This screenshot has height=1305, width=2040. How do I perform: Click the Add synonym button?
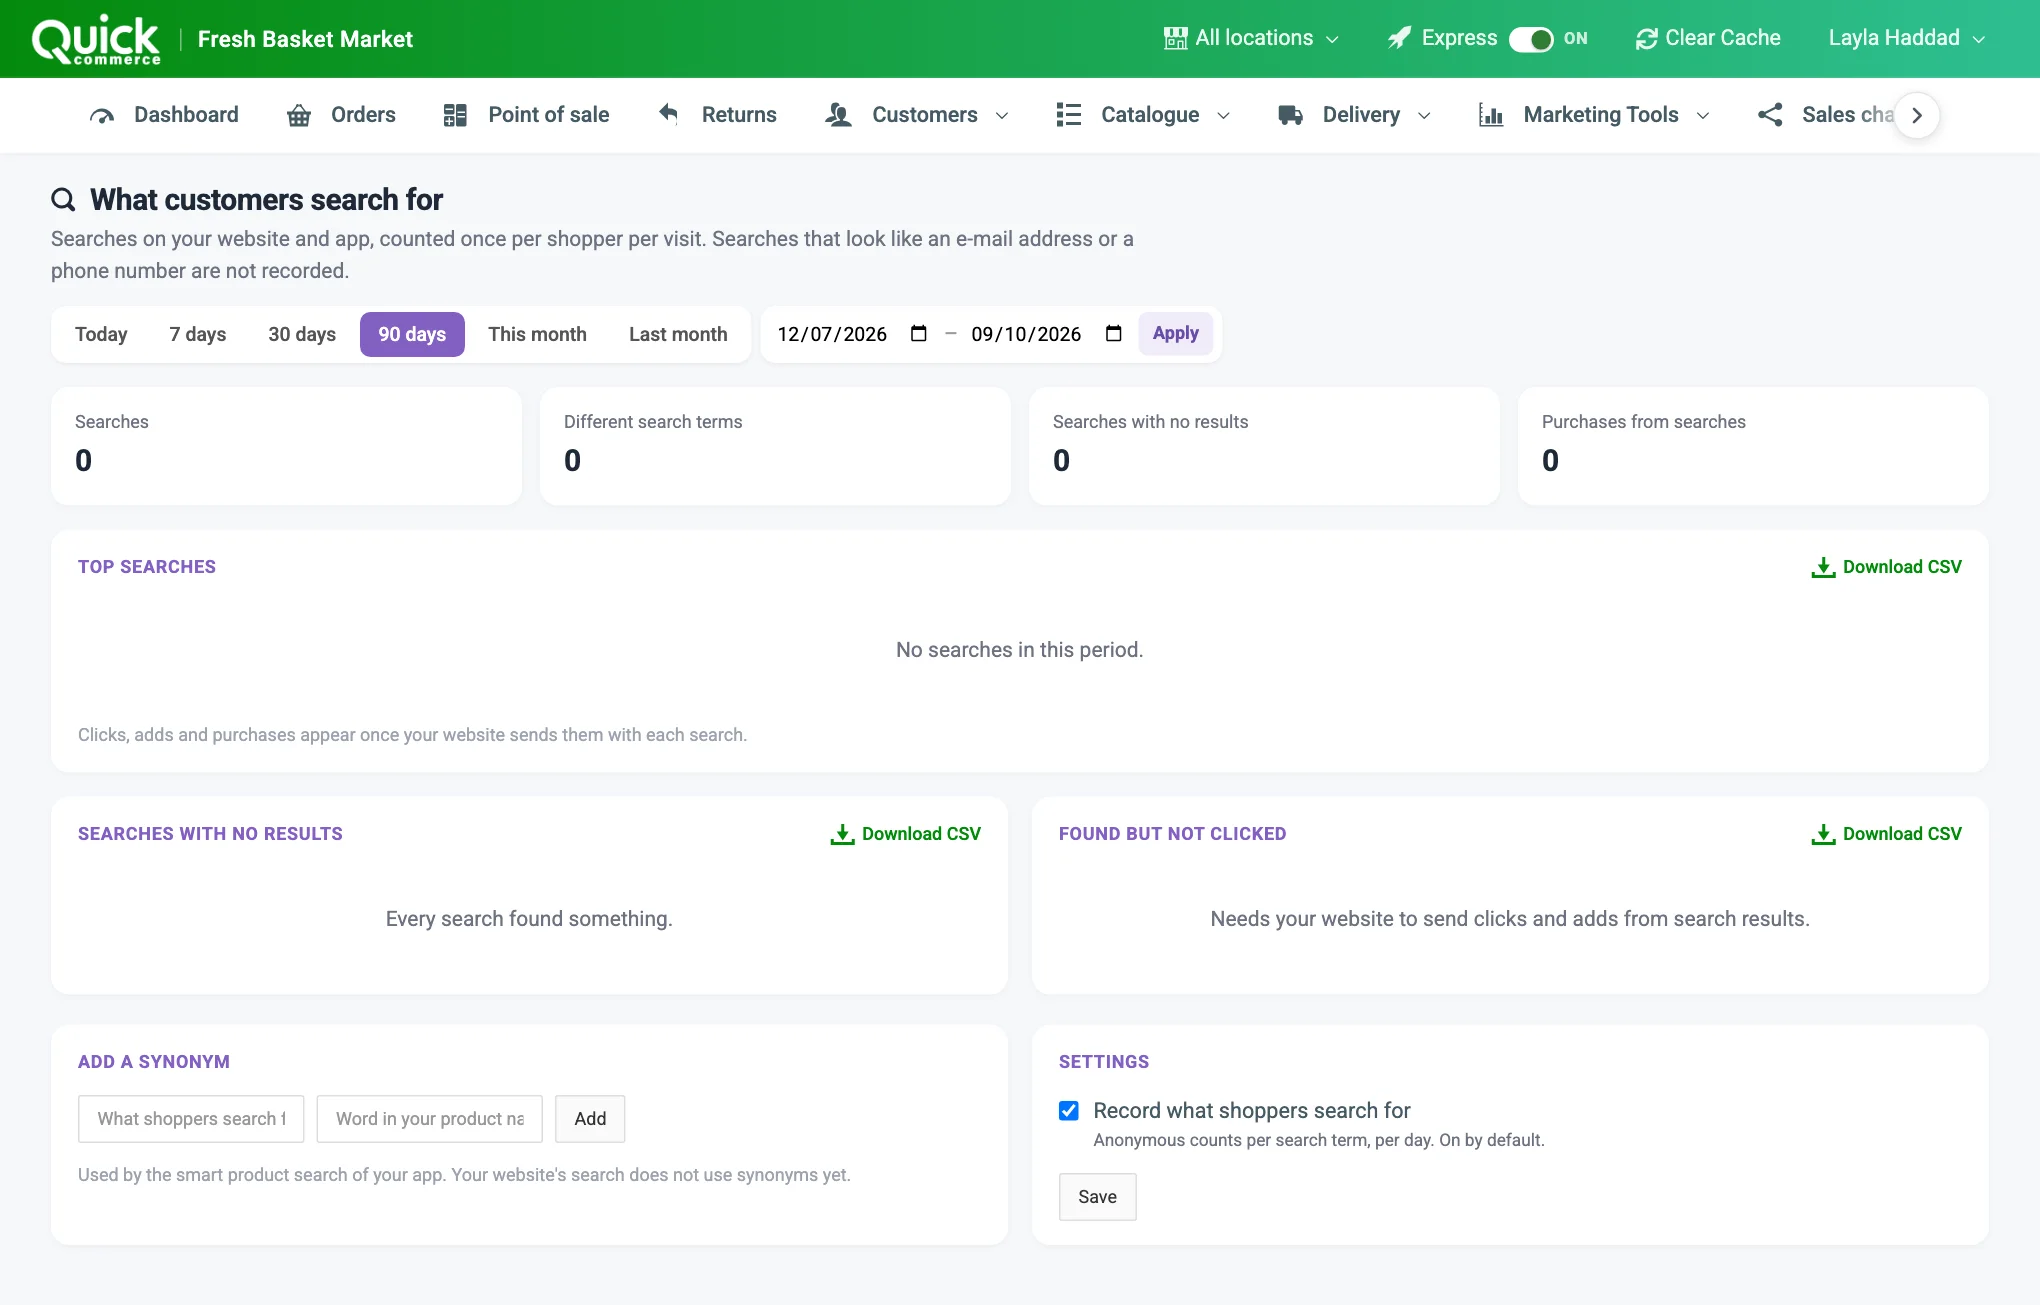pos(590,1119)
